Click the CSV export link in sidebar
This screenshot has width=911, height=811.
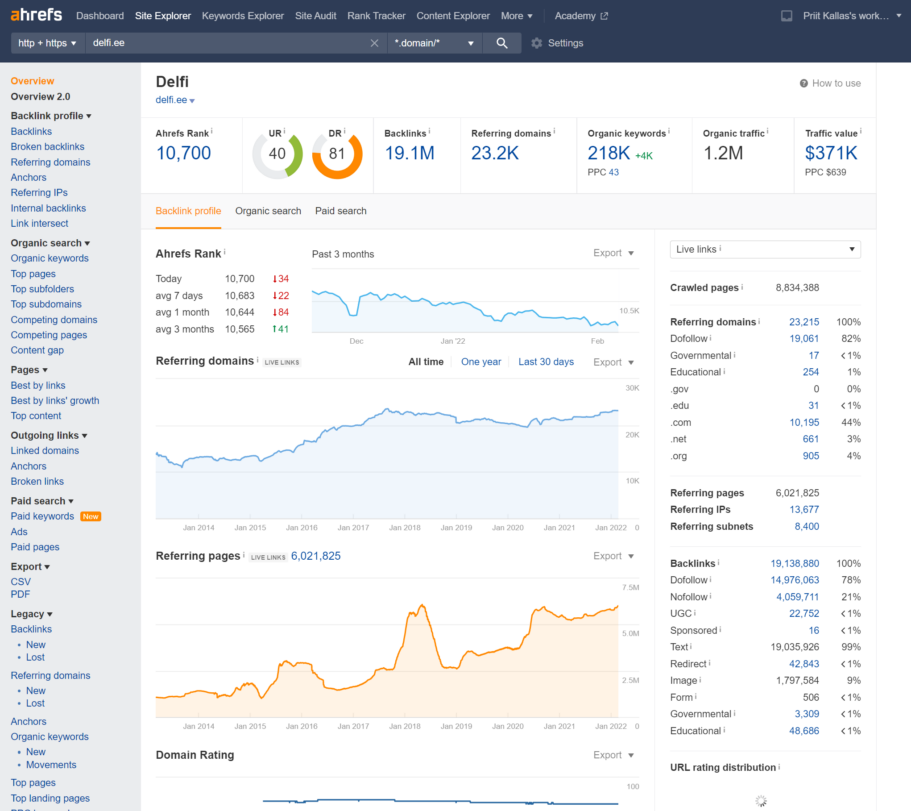click(20, 581)
